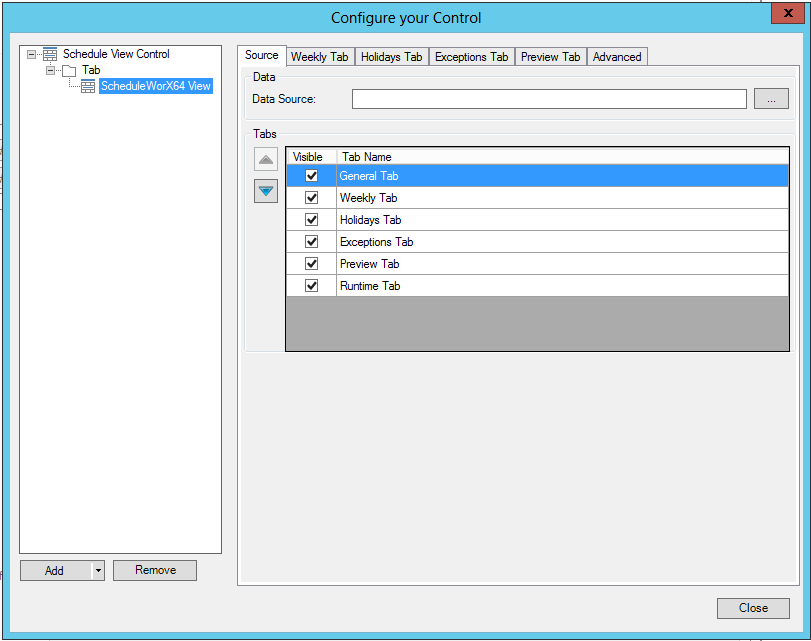Screen dimensions: 811x641
Task: Toggle Exceptions Tab visible checkbox
Action: point(311,242)
